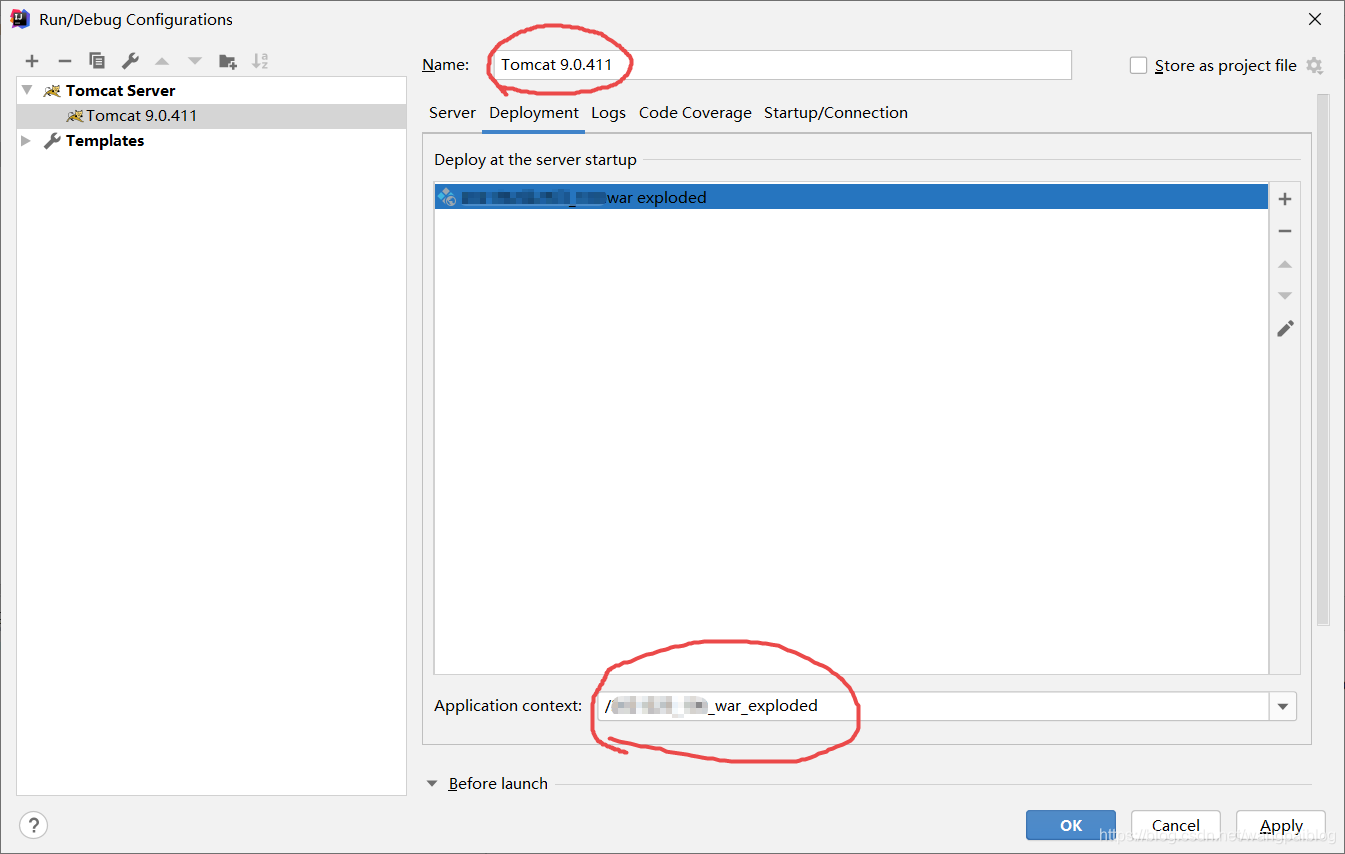Screen dimensions: 1345x854
Task: Open the Application context dropdown arrow
Action: [1283, 706]
